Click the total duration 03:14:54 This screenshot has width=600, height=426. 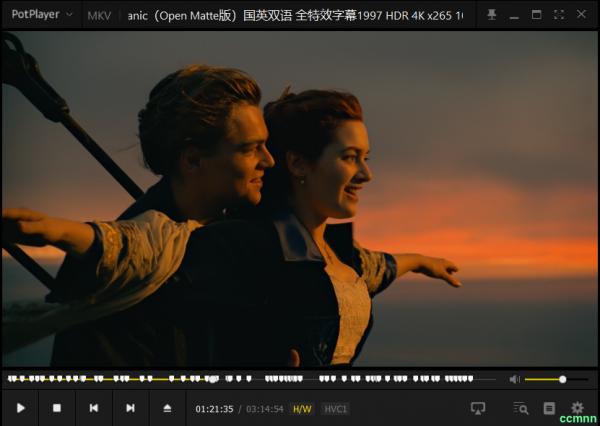pyautogui.click(x=265, y=409)
